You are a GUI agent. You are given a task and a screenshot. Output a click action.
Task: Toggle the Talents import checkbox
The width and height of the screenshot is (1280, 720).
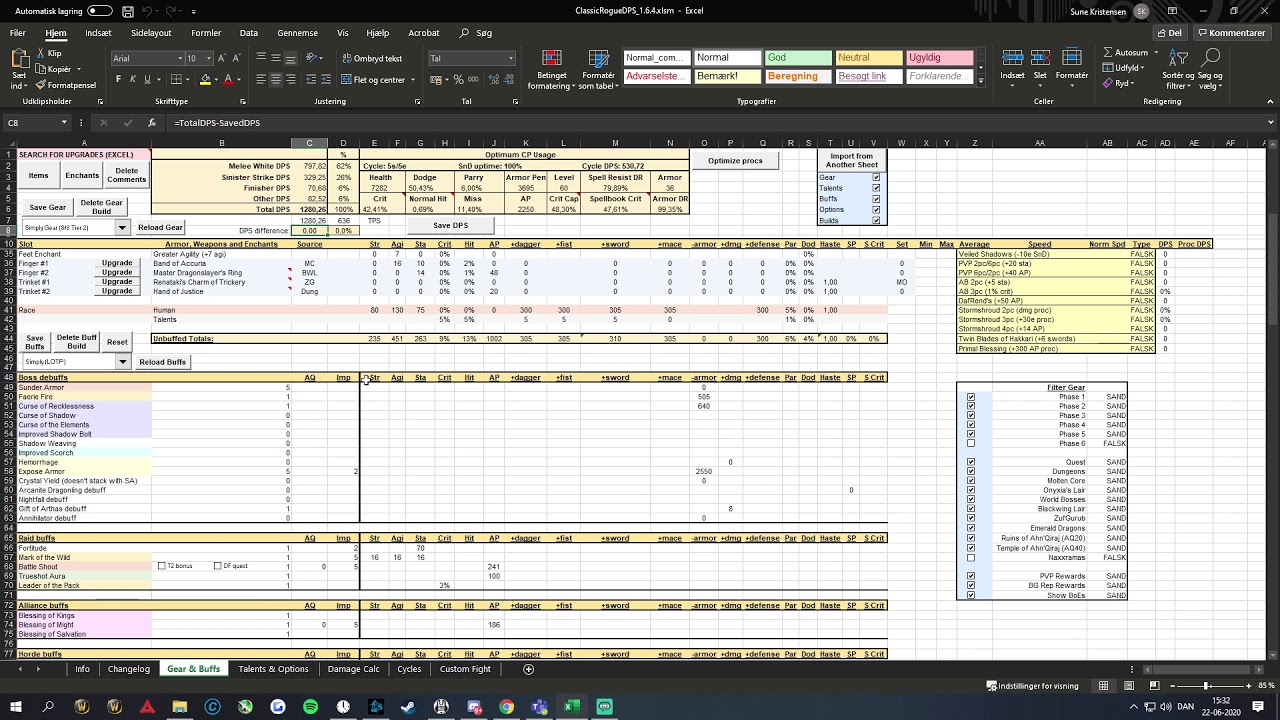tap(876, 188)
